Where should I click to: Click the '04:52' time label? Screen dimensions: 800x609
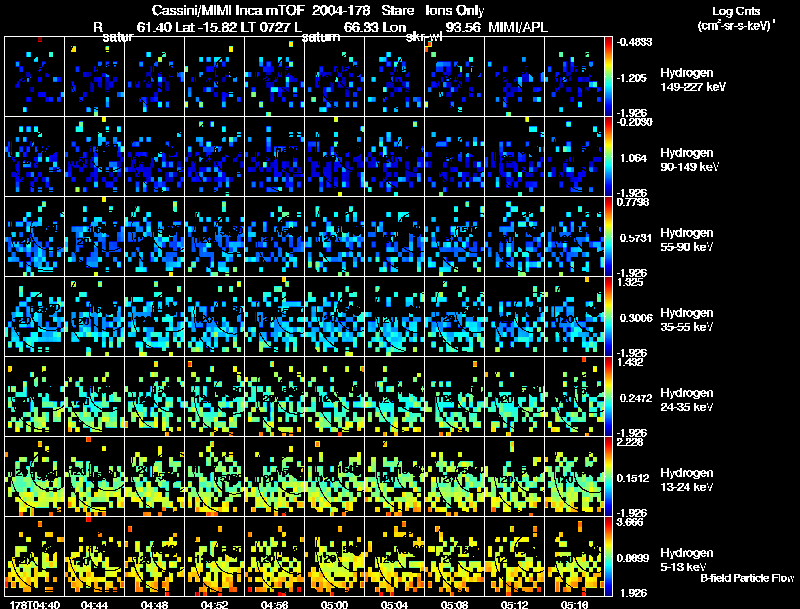click(214, 604)
